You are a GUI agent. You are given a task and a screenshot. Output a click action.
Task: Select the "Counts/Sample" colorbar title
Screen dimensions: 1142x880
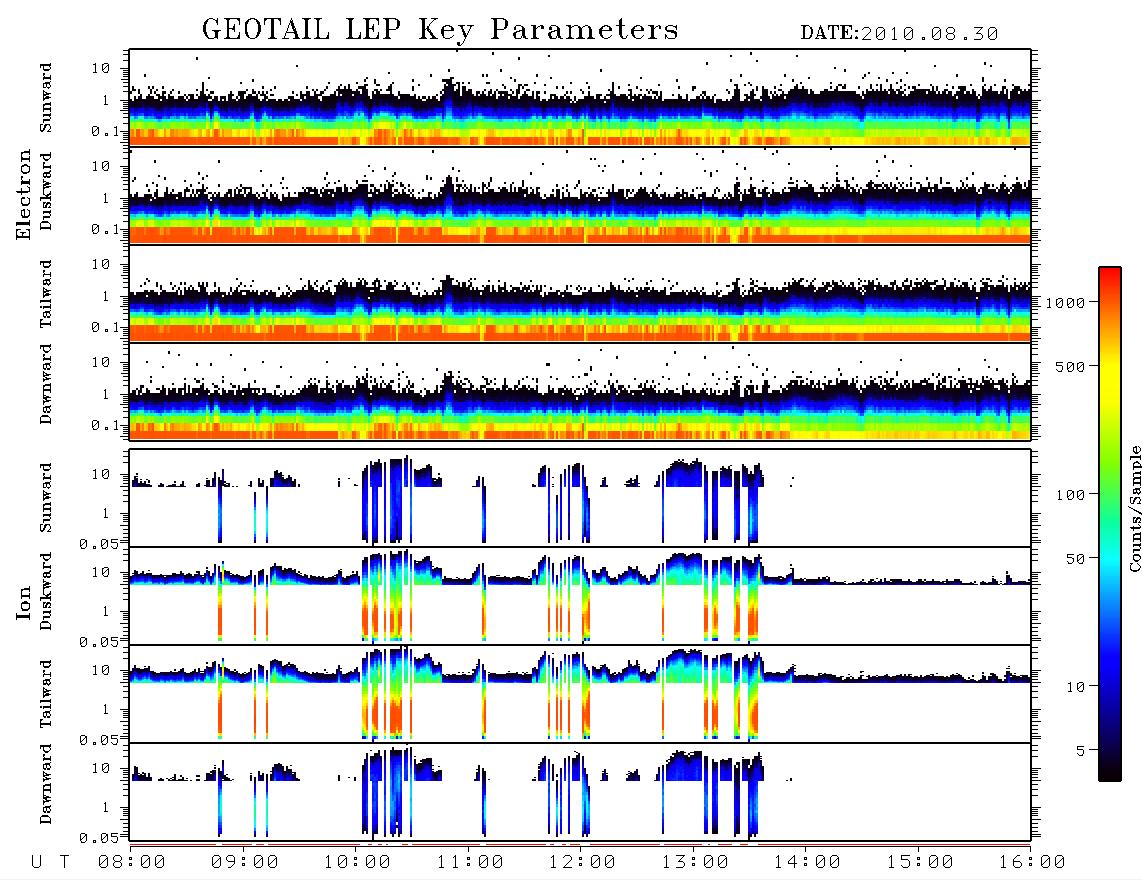pos(1134,508)
